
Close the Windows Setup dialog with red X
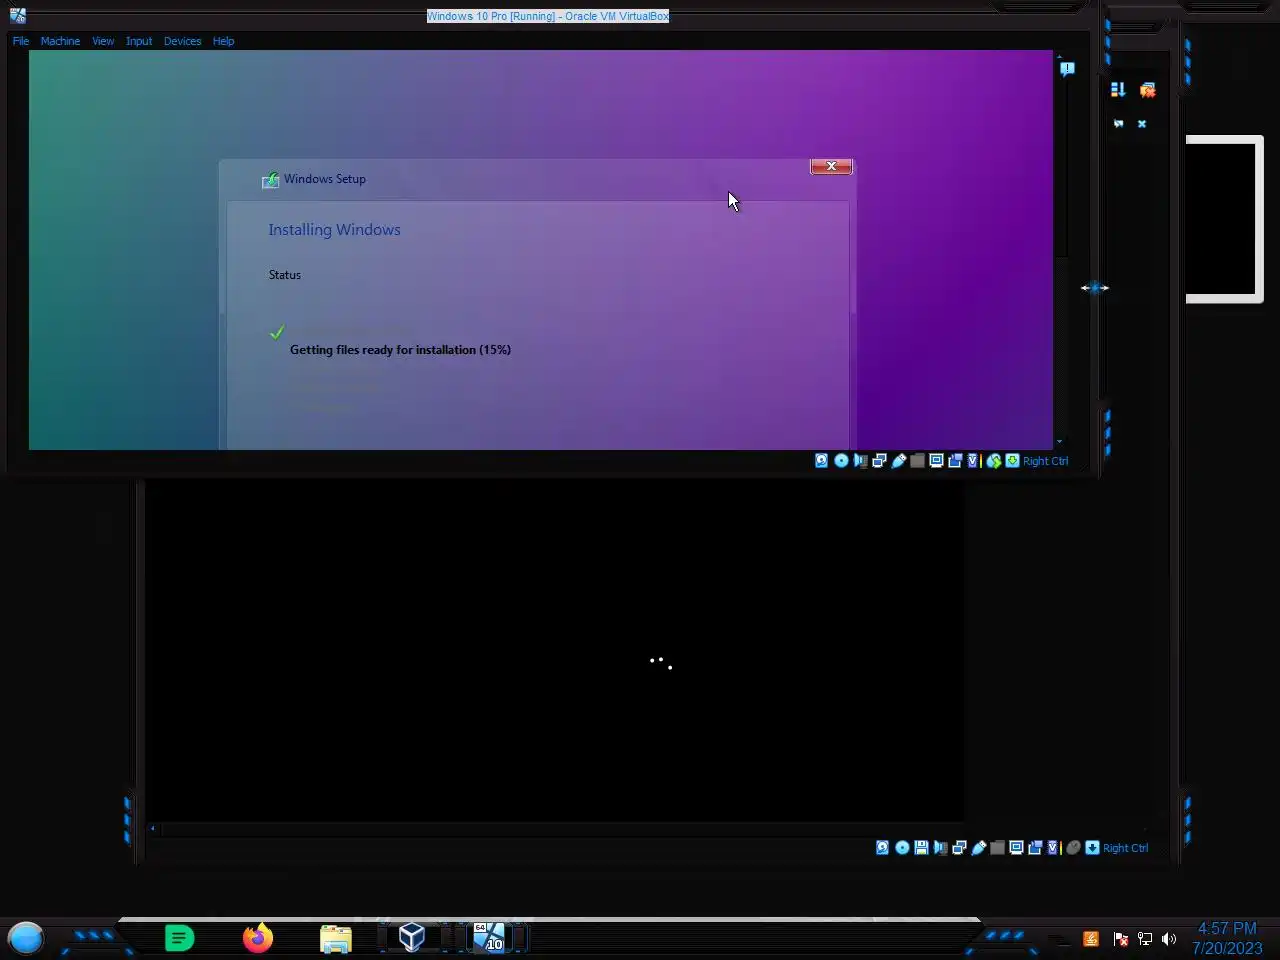(831, 166)
